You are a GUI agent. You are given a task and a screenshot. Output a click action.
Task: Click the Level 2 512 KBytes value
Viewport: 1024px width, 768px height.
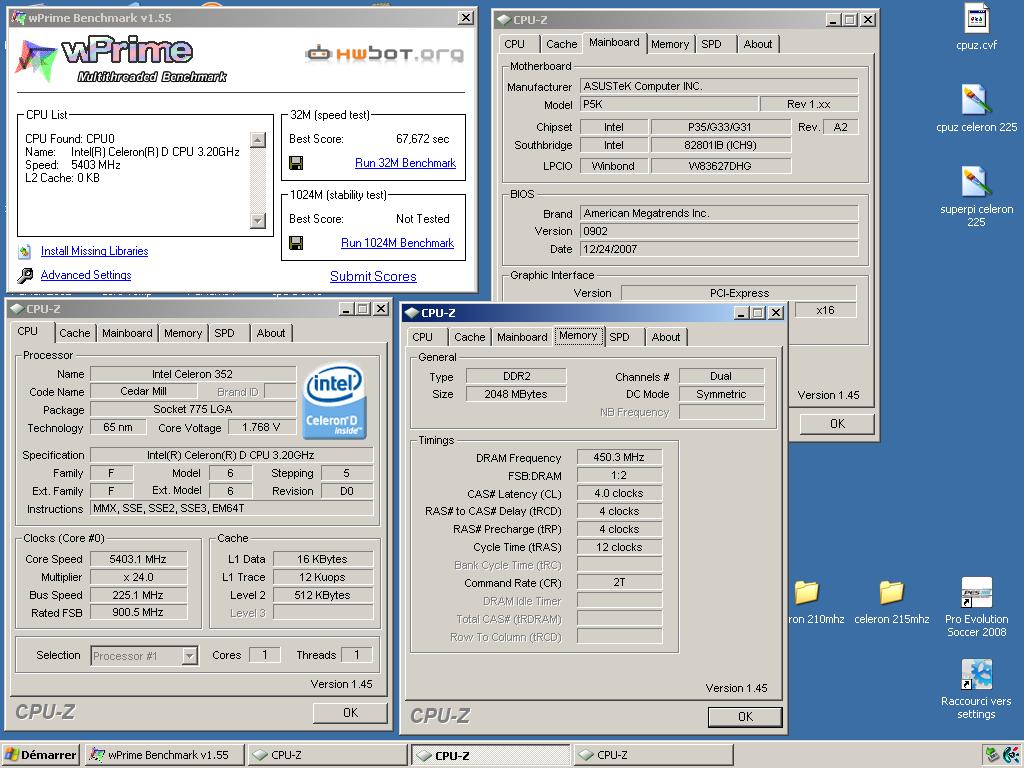coord(323,595)
